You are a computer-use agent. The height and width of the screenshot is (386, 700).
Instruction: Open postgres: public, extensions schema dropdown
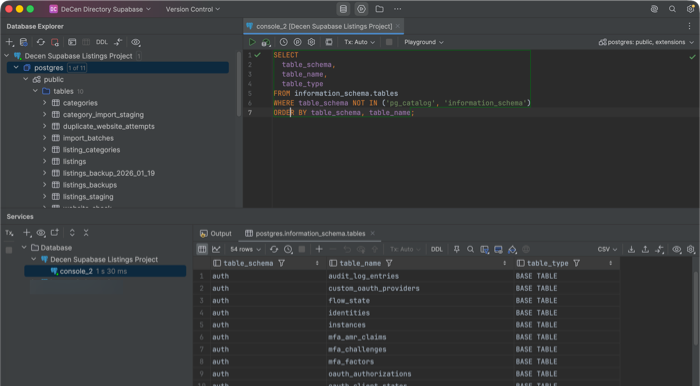coord(646,42)
